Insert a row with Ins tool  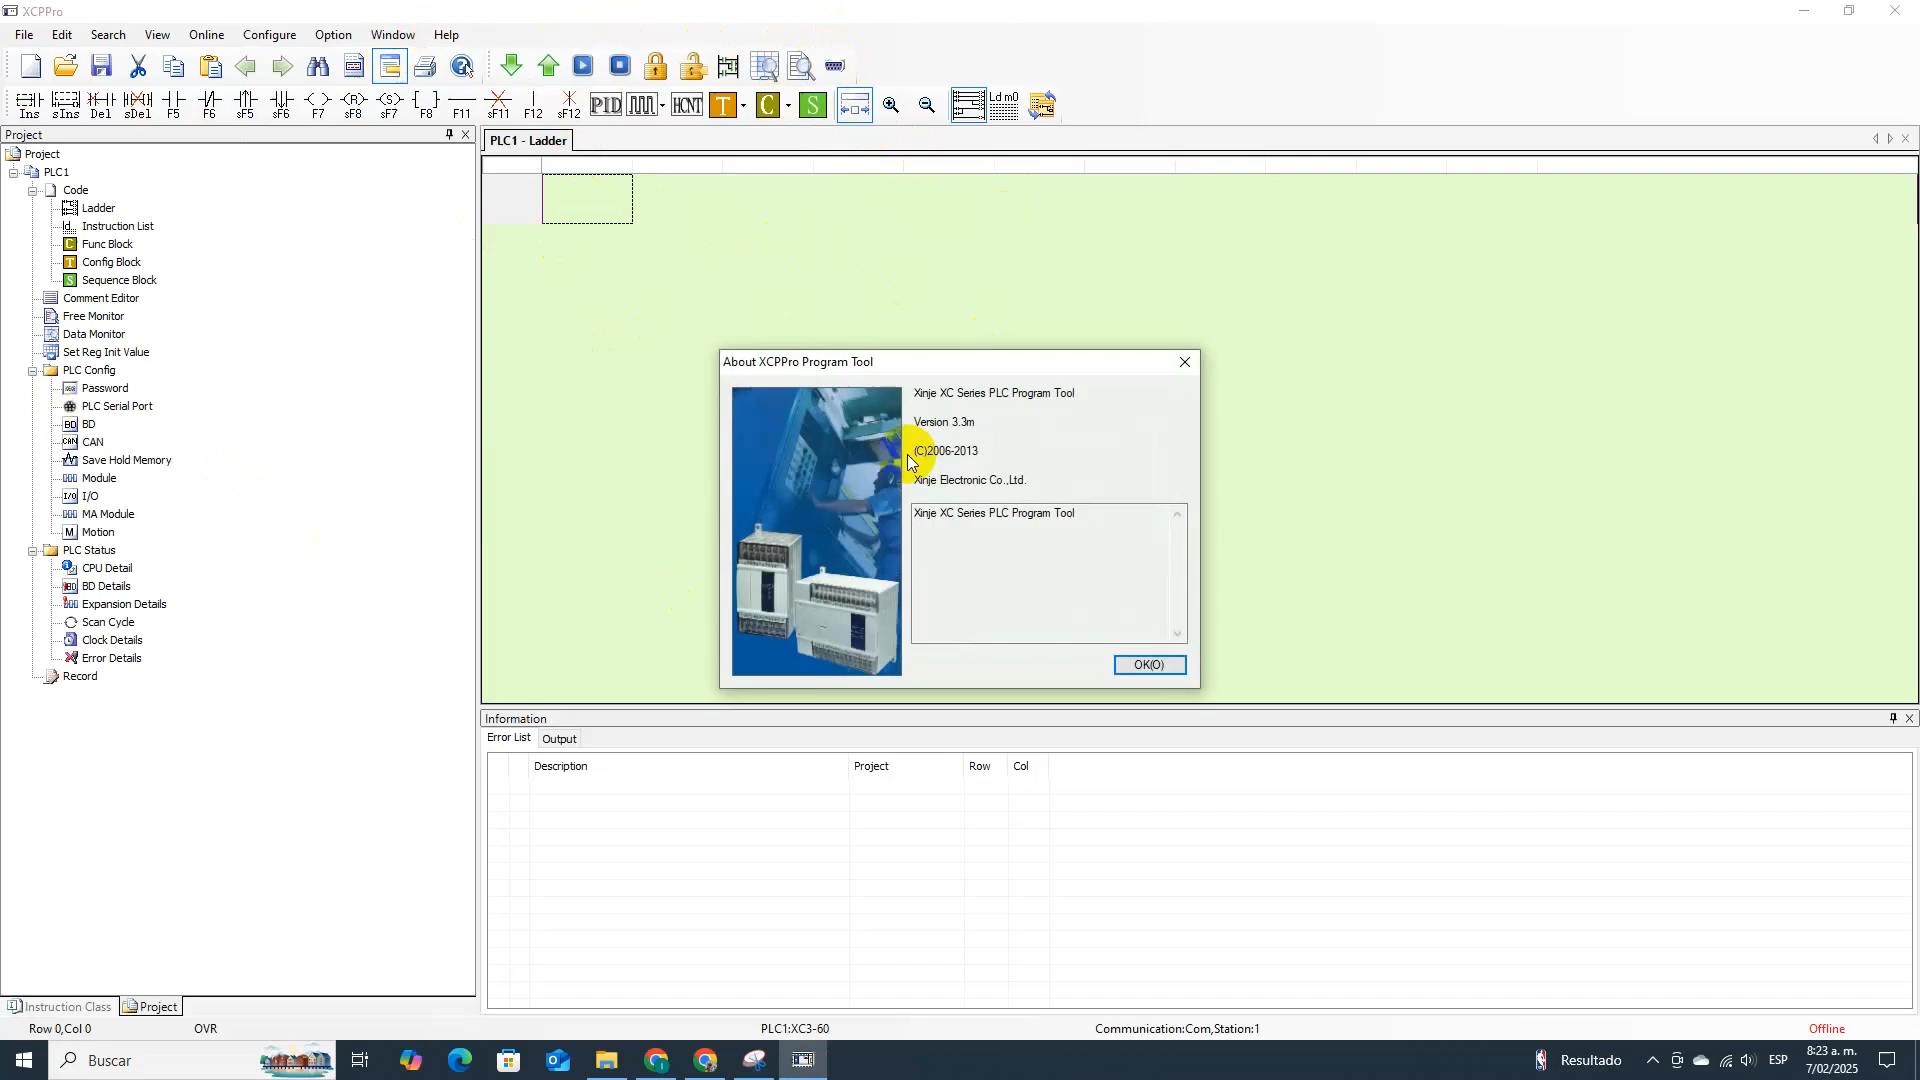tap(29, 105)
